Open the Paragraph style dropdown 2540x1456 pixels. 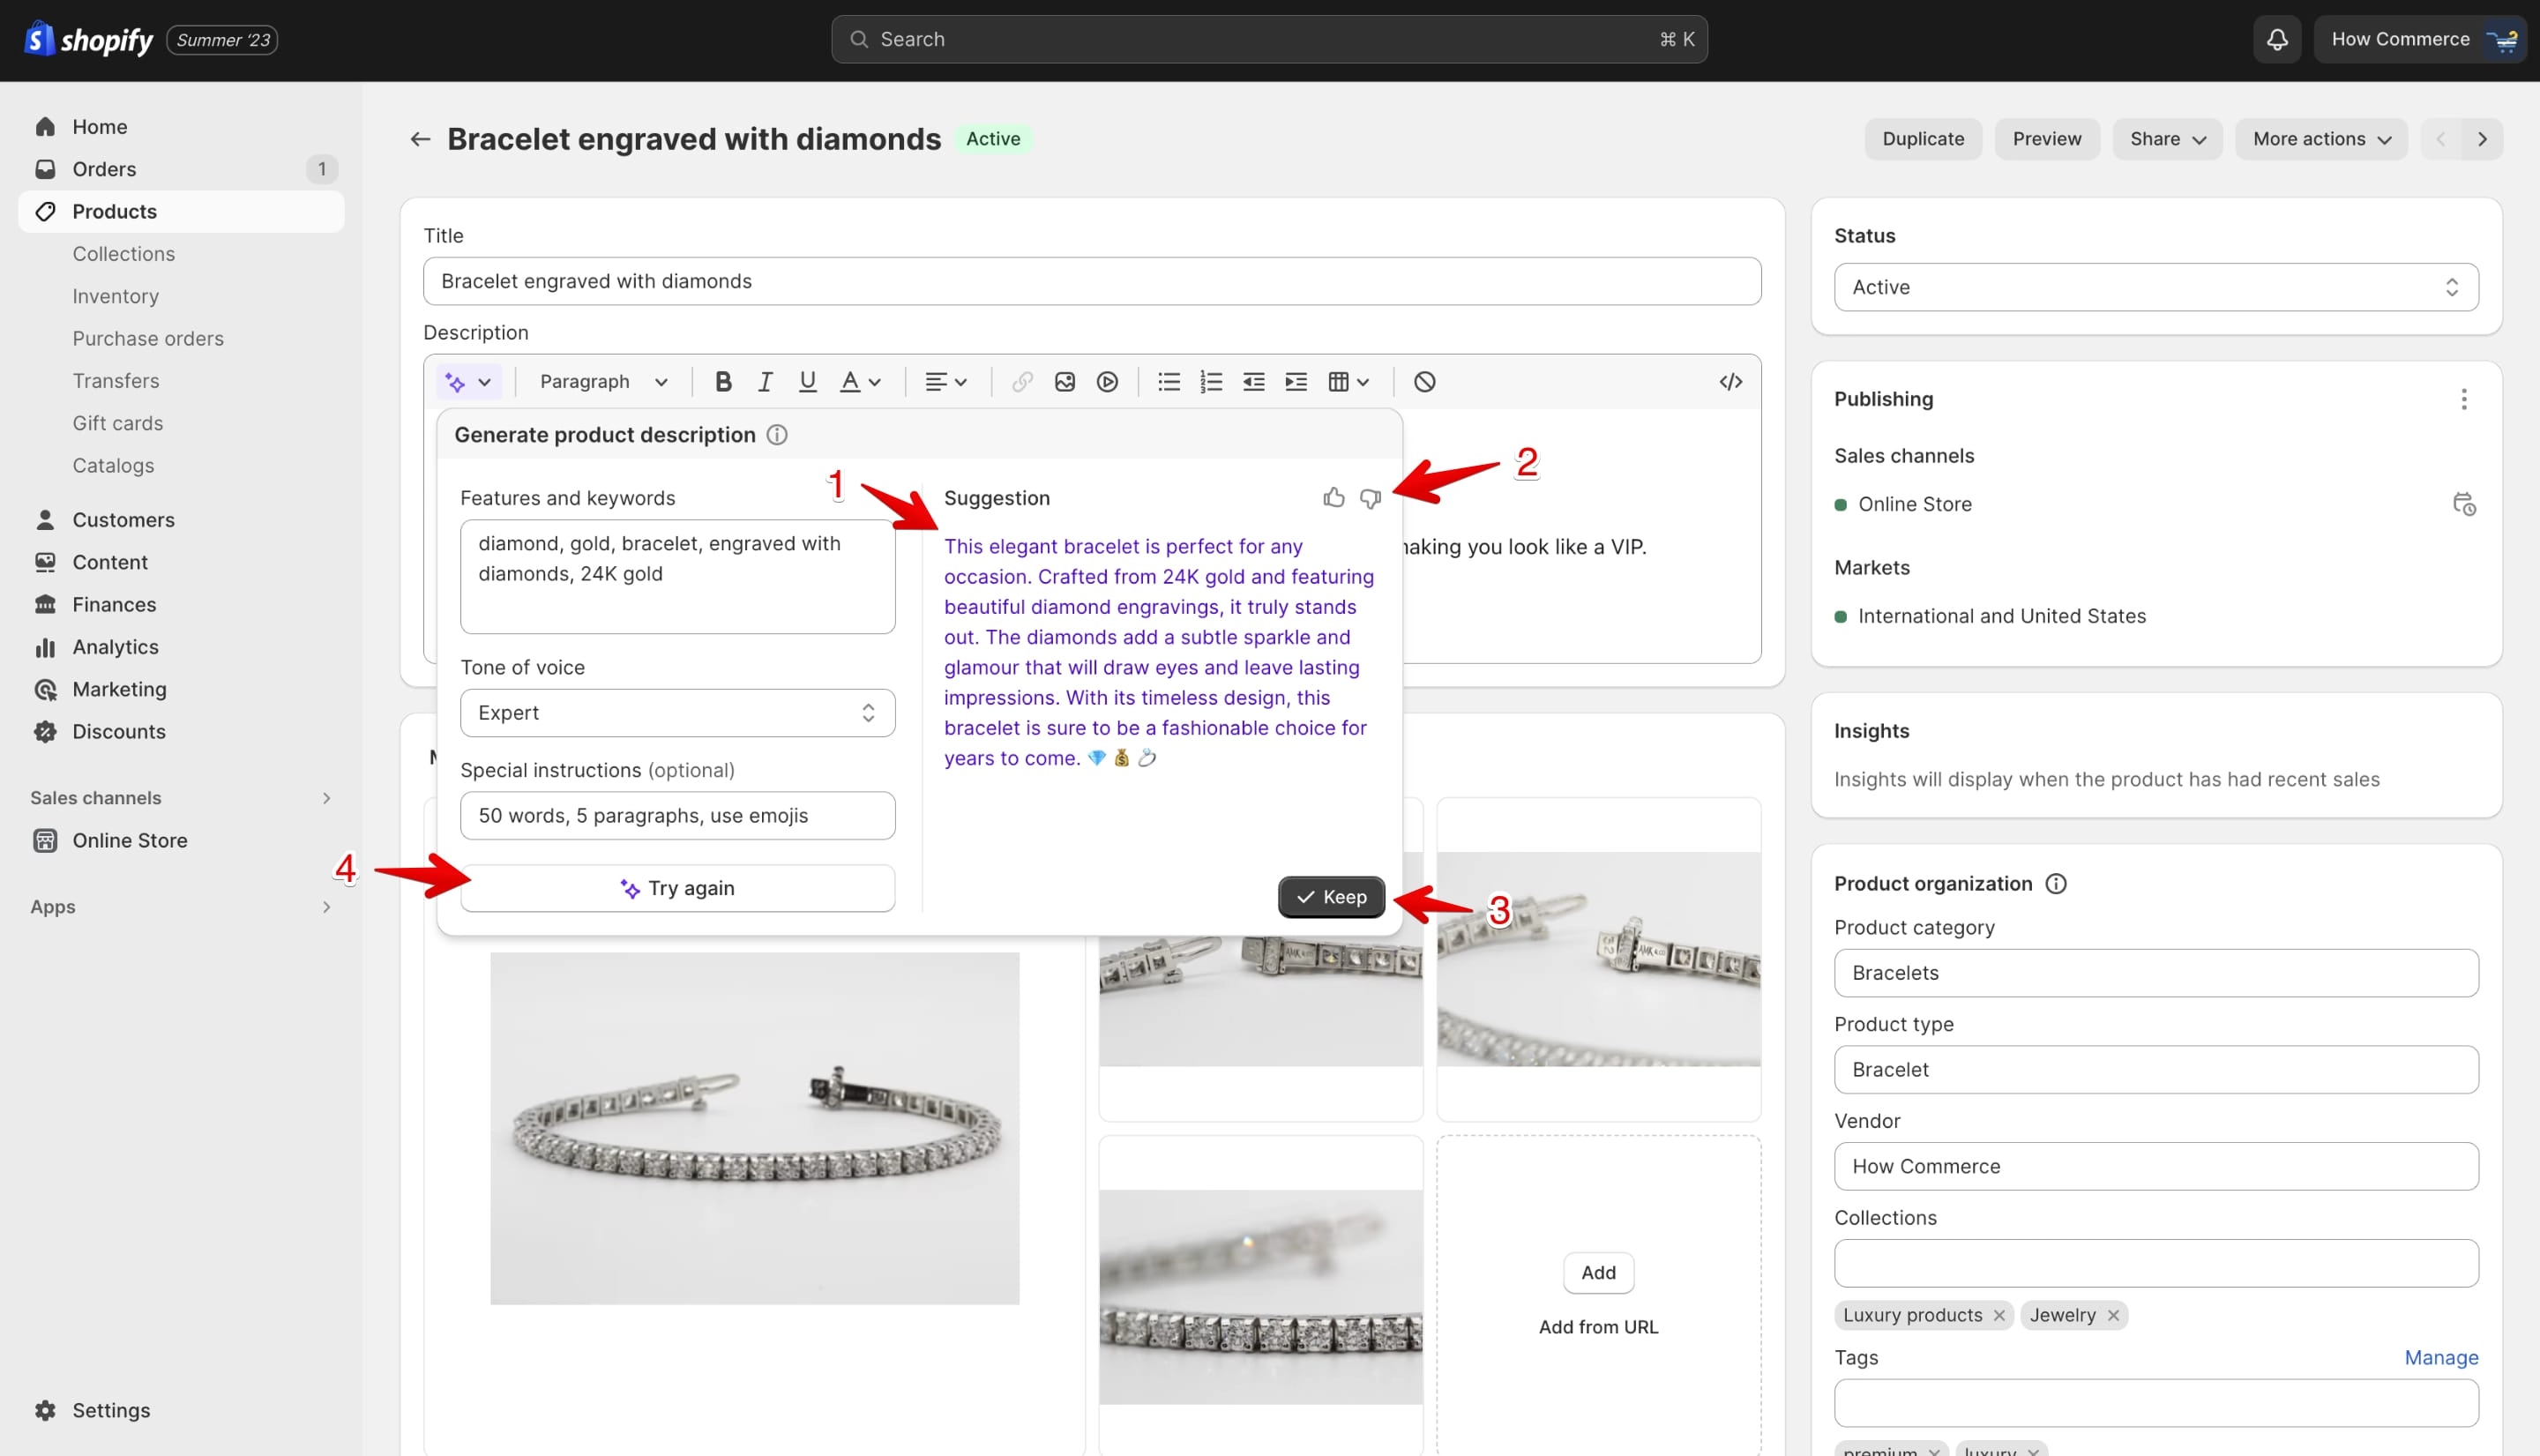(603, 382)
